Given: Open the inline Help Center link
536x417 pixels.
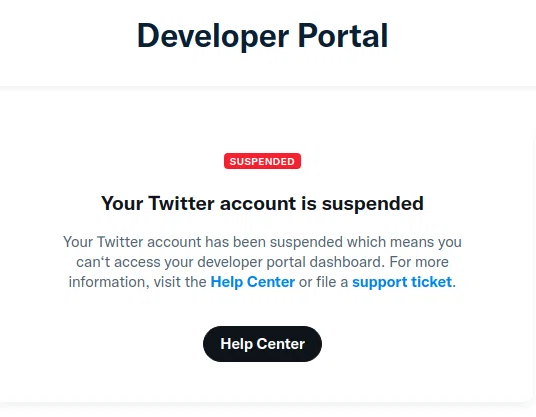Looking at the screenshot, I should [253, 282].
